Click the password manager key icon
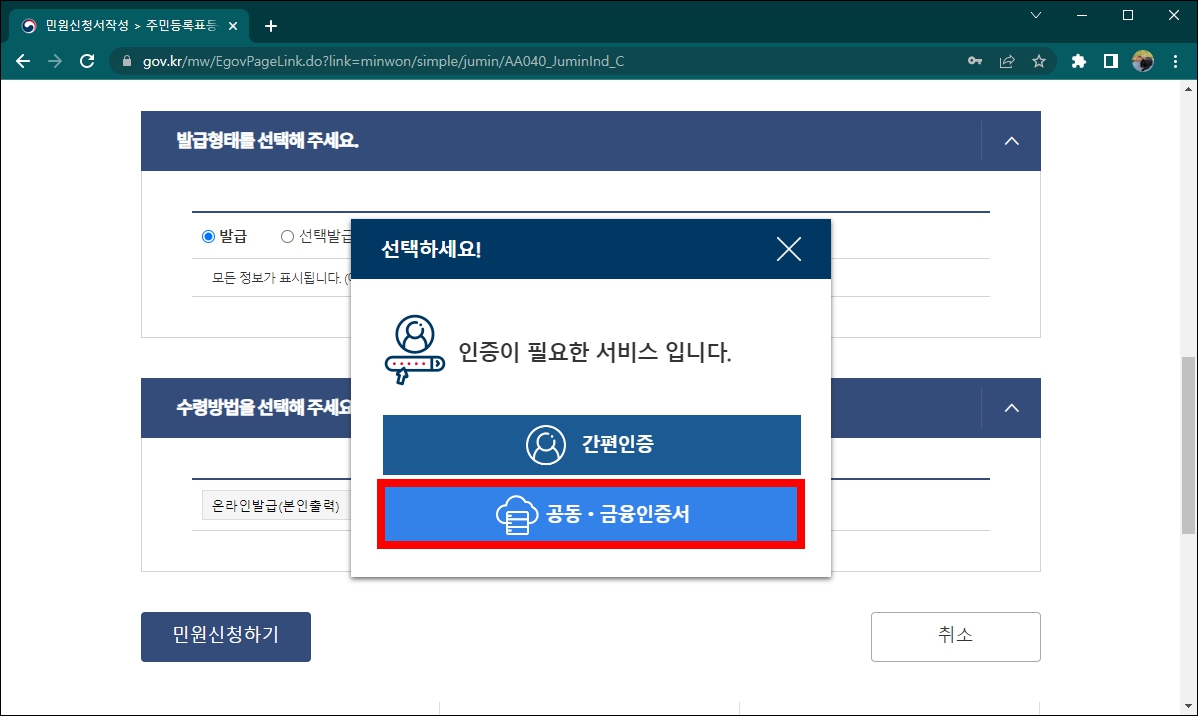 click(974, 61)
